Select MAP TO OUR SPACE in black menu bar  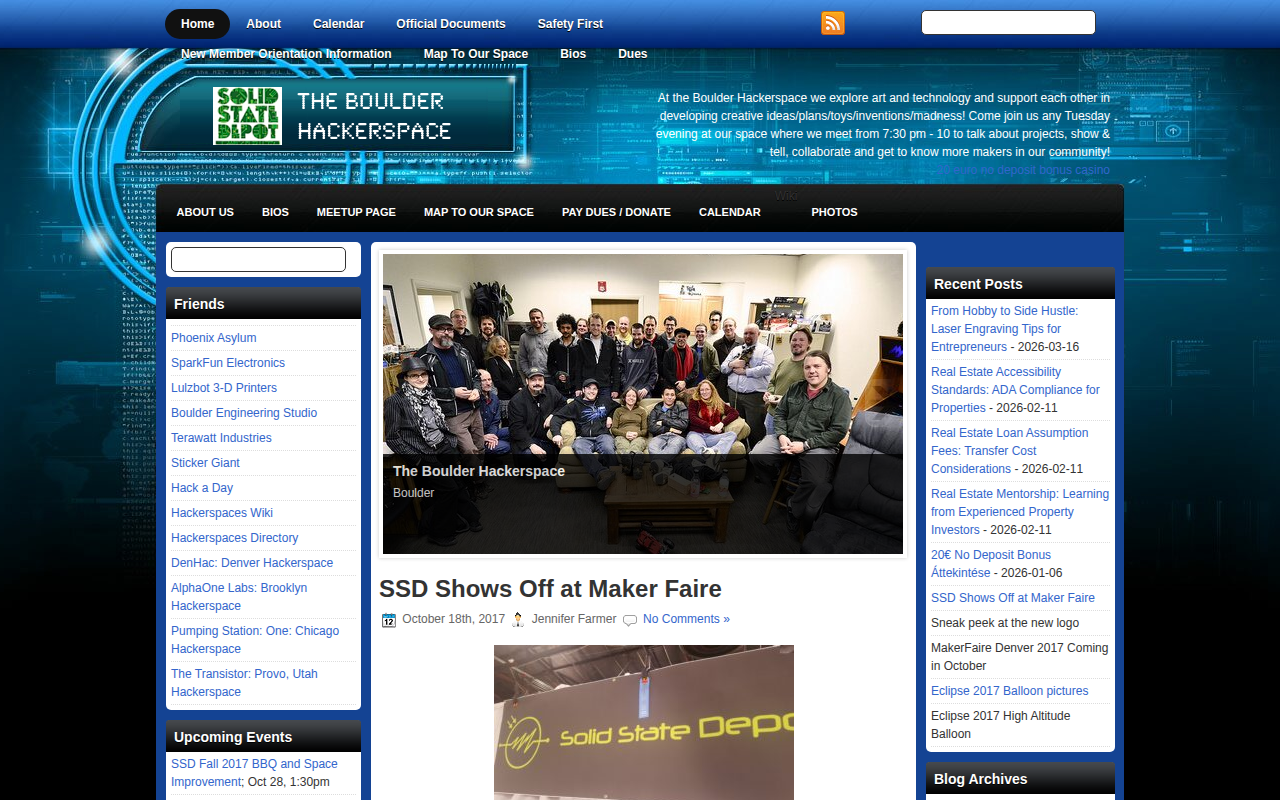[x=479, y=212]
